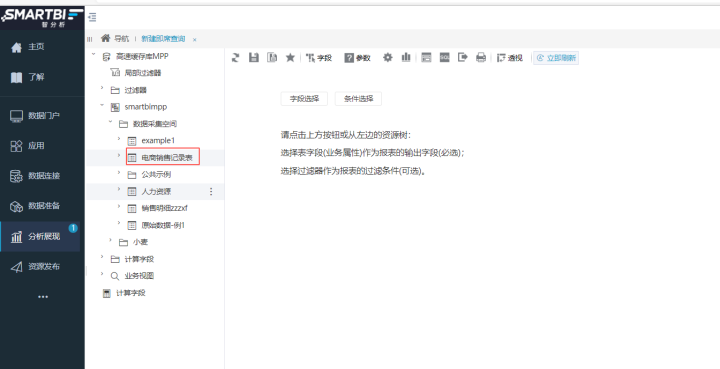
Task: Click the save floppy disk icon
Action: [253, 57]
